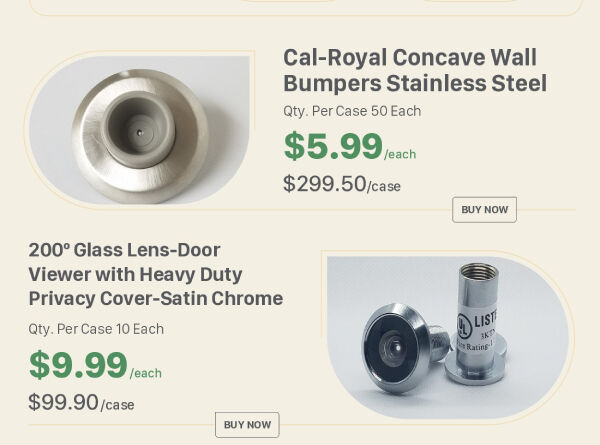The width and height of the screenshot is (600, 445).
Task: Click the /each label beside $5.99
Action: pyautogui.click(x=400, y=154)
